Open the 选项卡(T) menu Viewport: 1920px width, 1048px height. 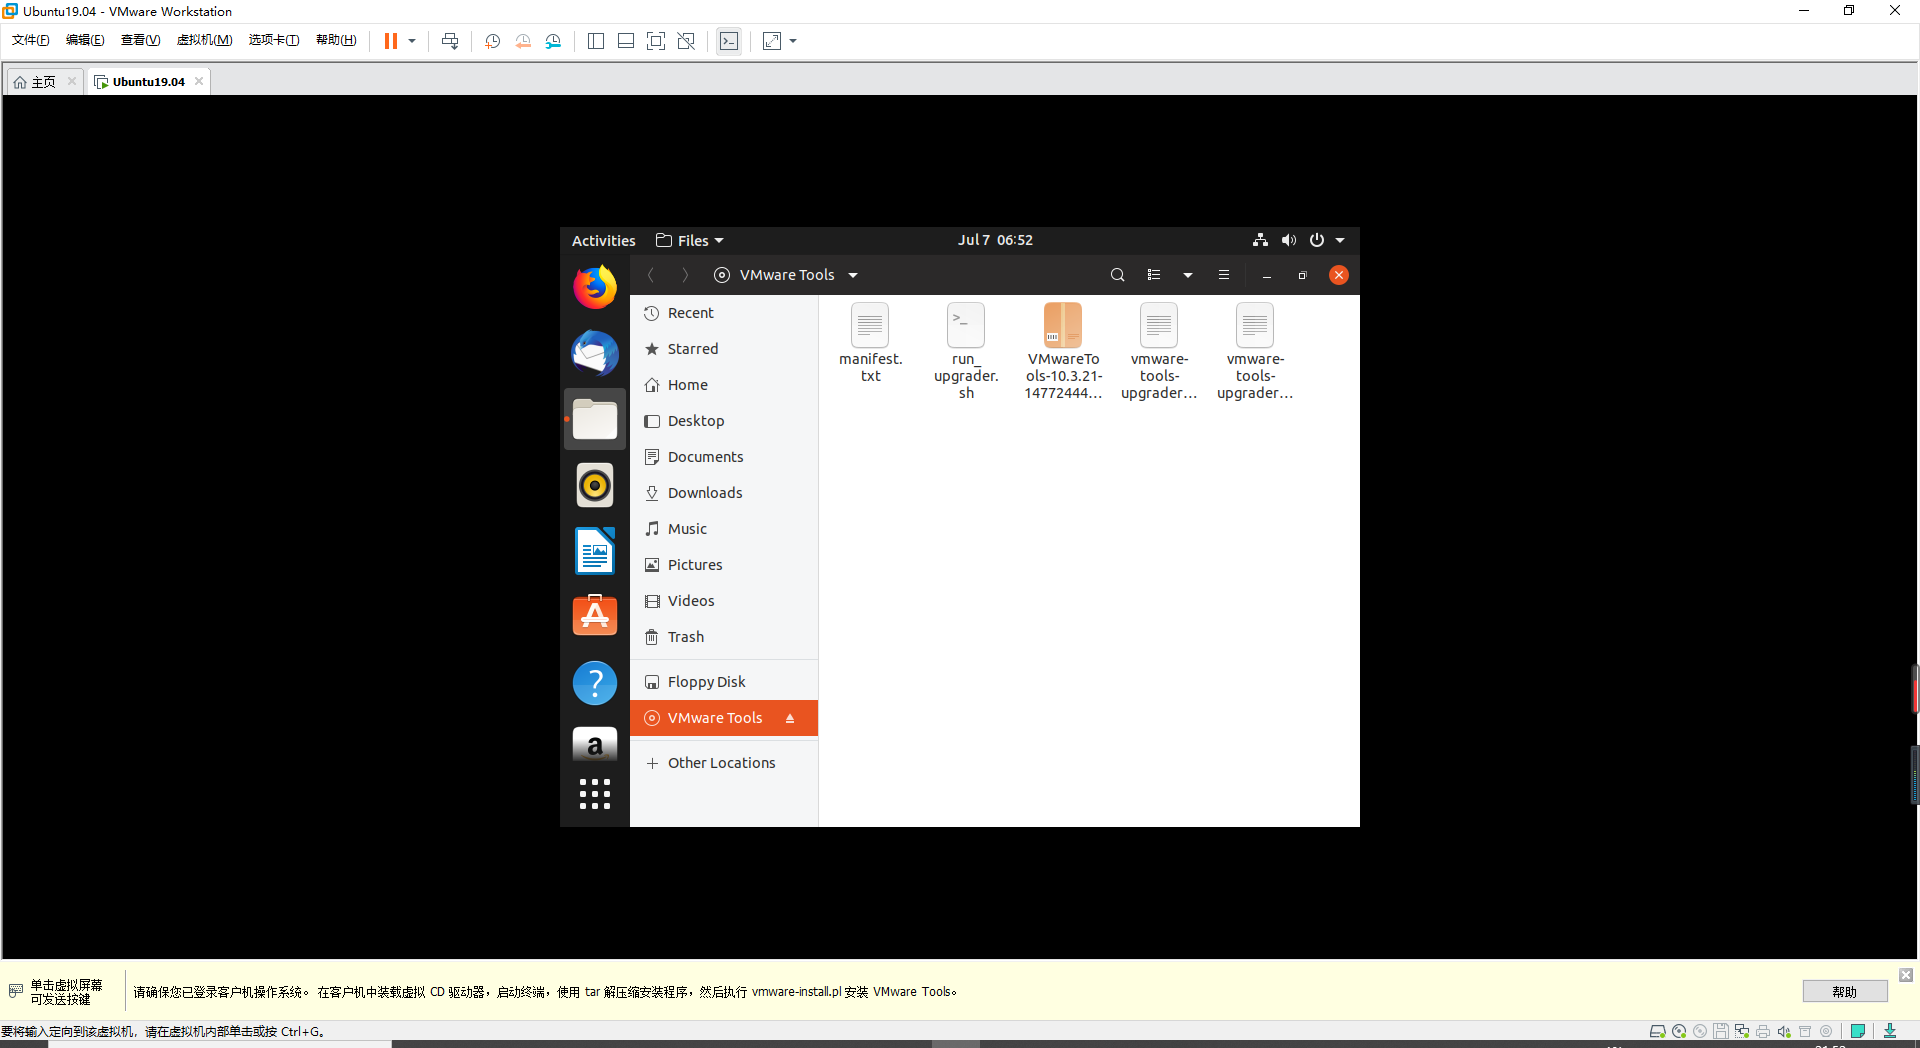click(274, 40)
